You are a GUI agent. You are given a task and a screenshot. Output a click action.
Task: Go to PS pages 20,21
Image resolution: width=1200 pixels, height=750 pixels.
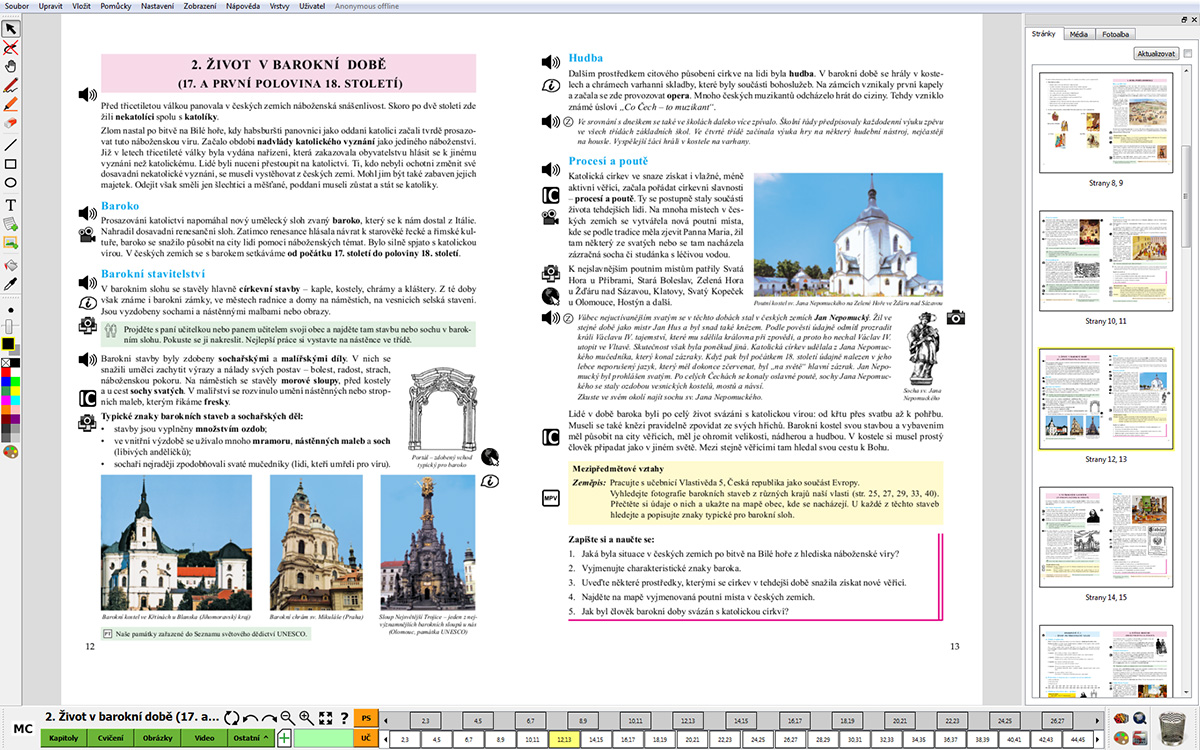pyautogui.click(x=902, y=719)
